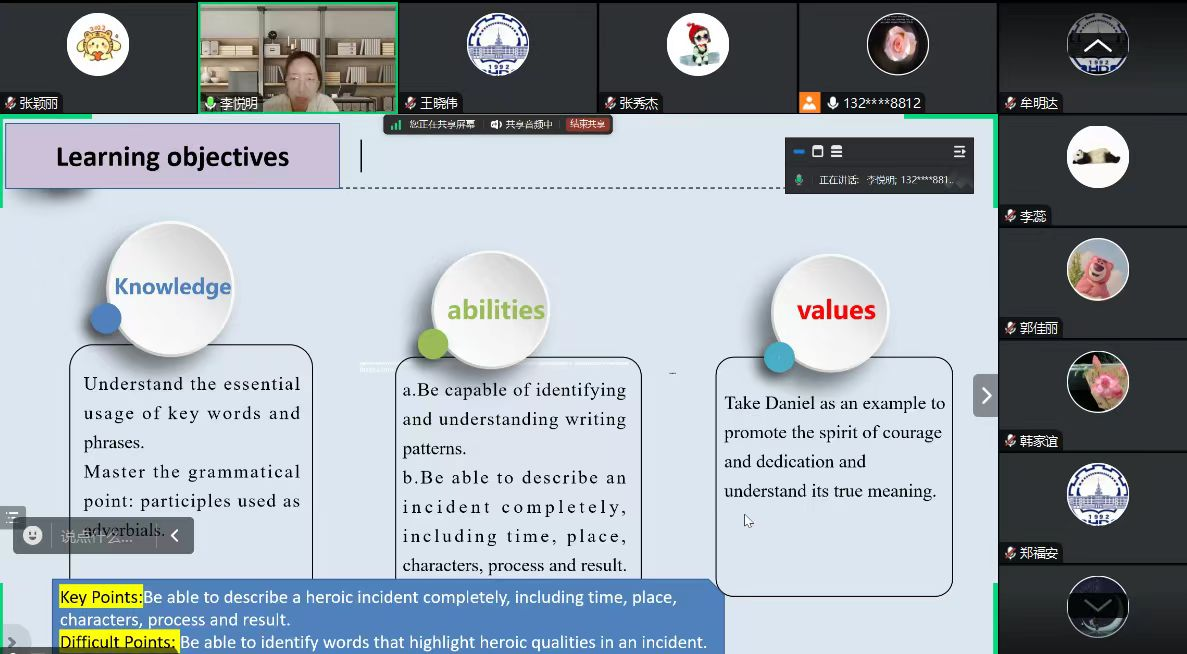
Task: Expand the speaker panel sidebar menu icon
Action: tap(959, 152)
